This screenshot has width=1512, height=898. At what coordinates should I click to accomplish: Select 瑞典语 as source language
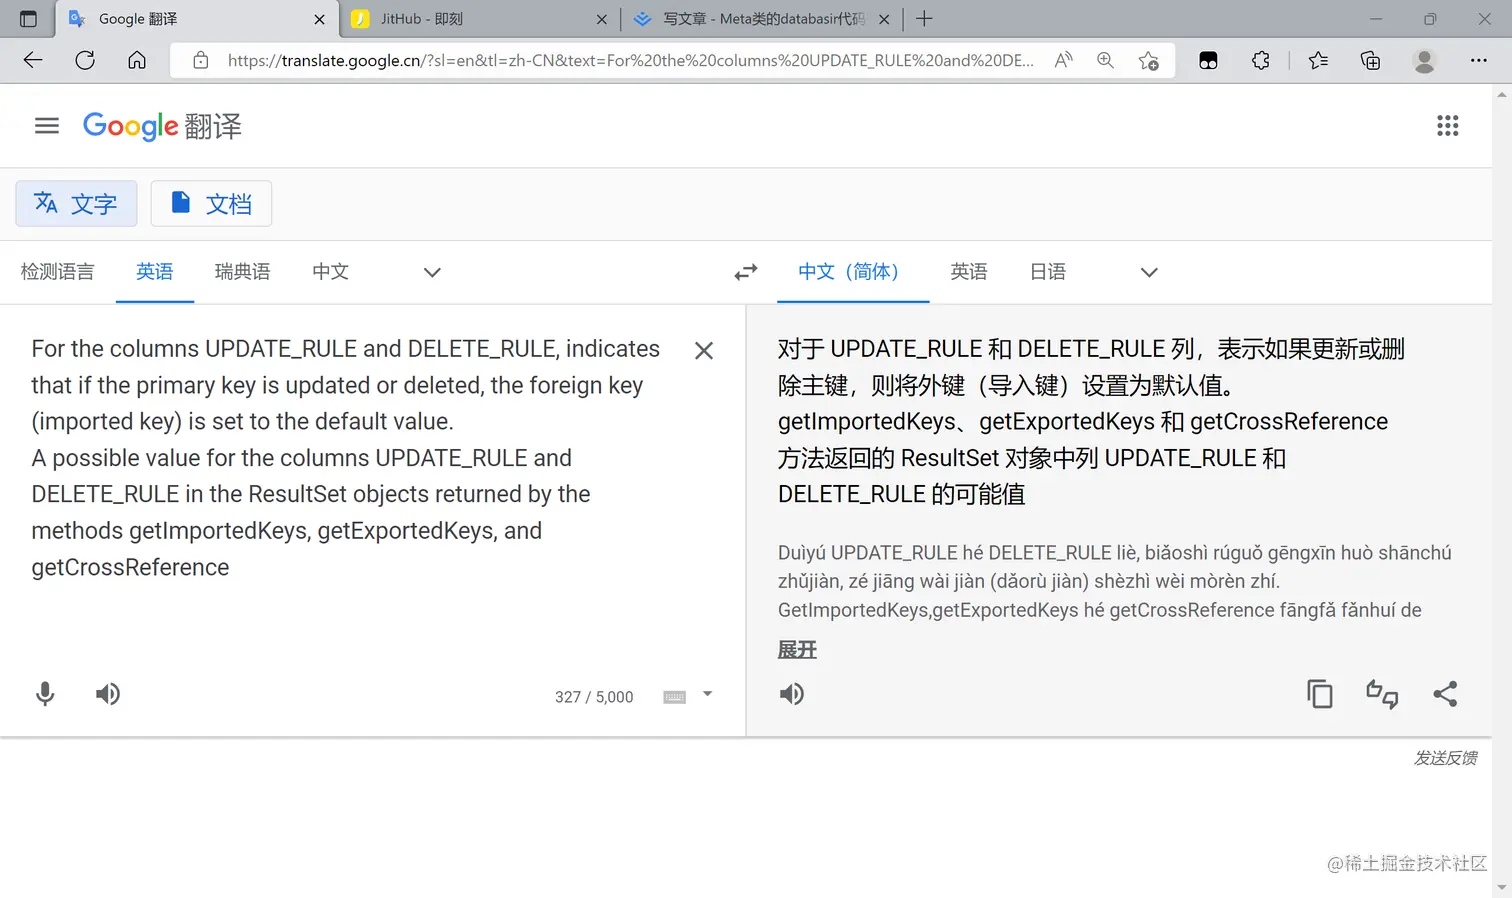243,272
